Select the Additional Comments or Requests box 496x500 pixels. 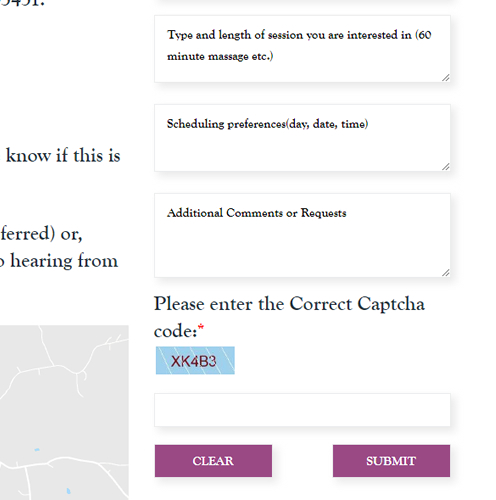pyautogui.click(x=302, y=235)
